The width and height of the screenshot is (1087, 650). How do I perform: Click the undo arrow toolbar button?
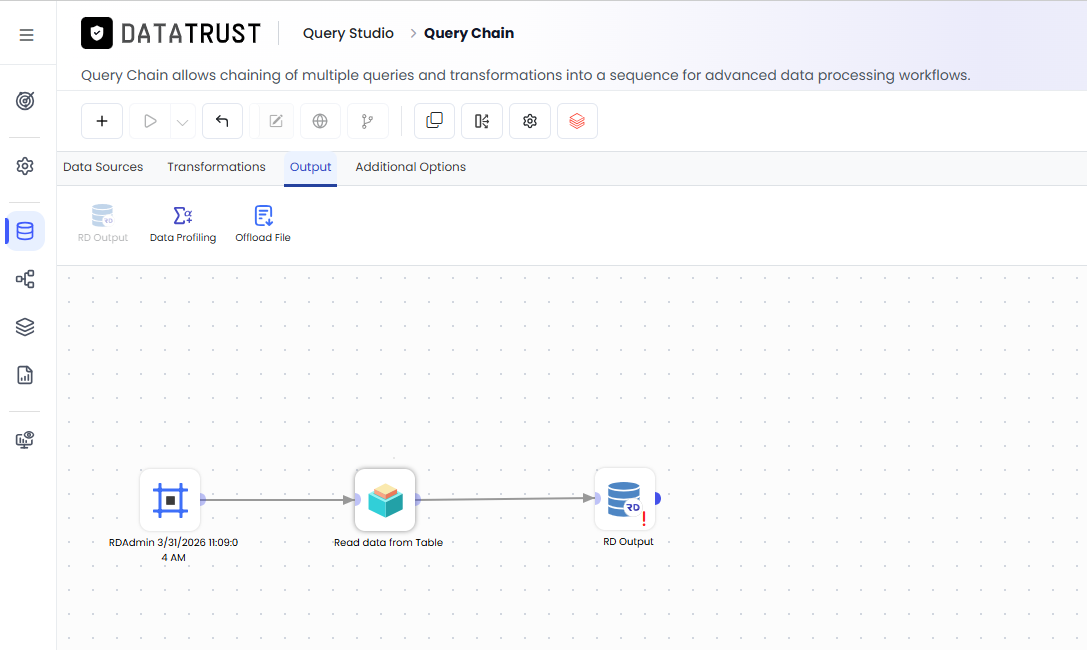point(222,121)
